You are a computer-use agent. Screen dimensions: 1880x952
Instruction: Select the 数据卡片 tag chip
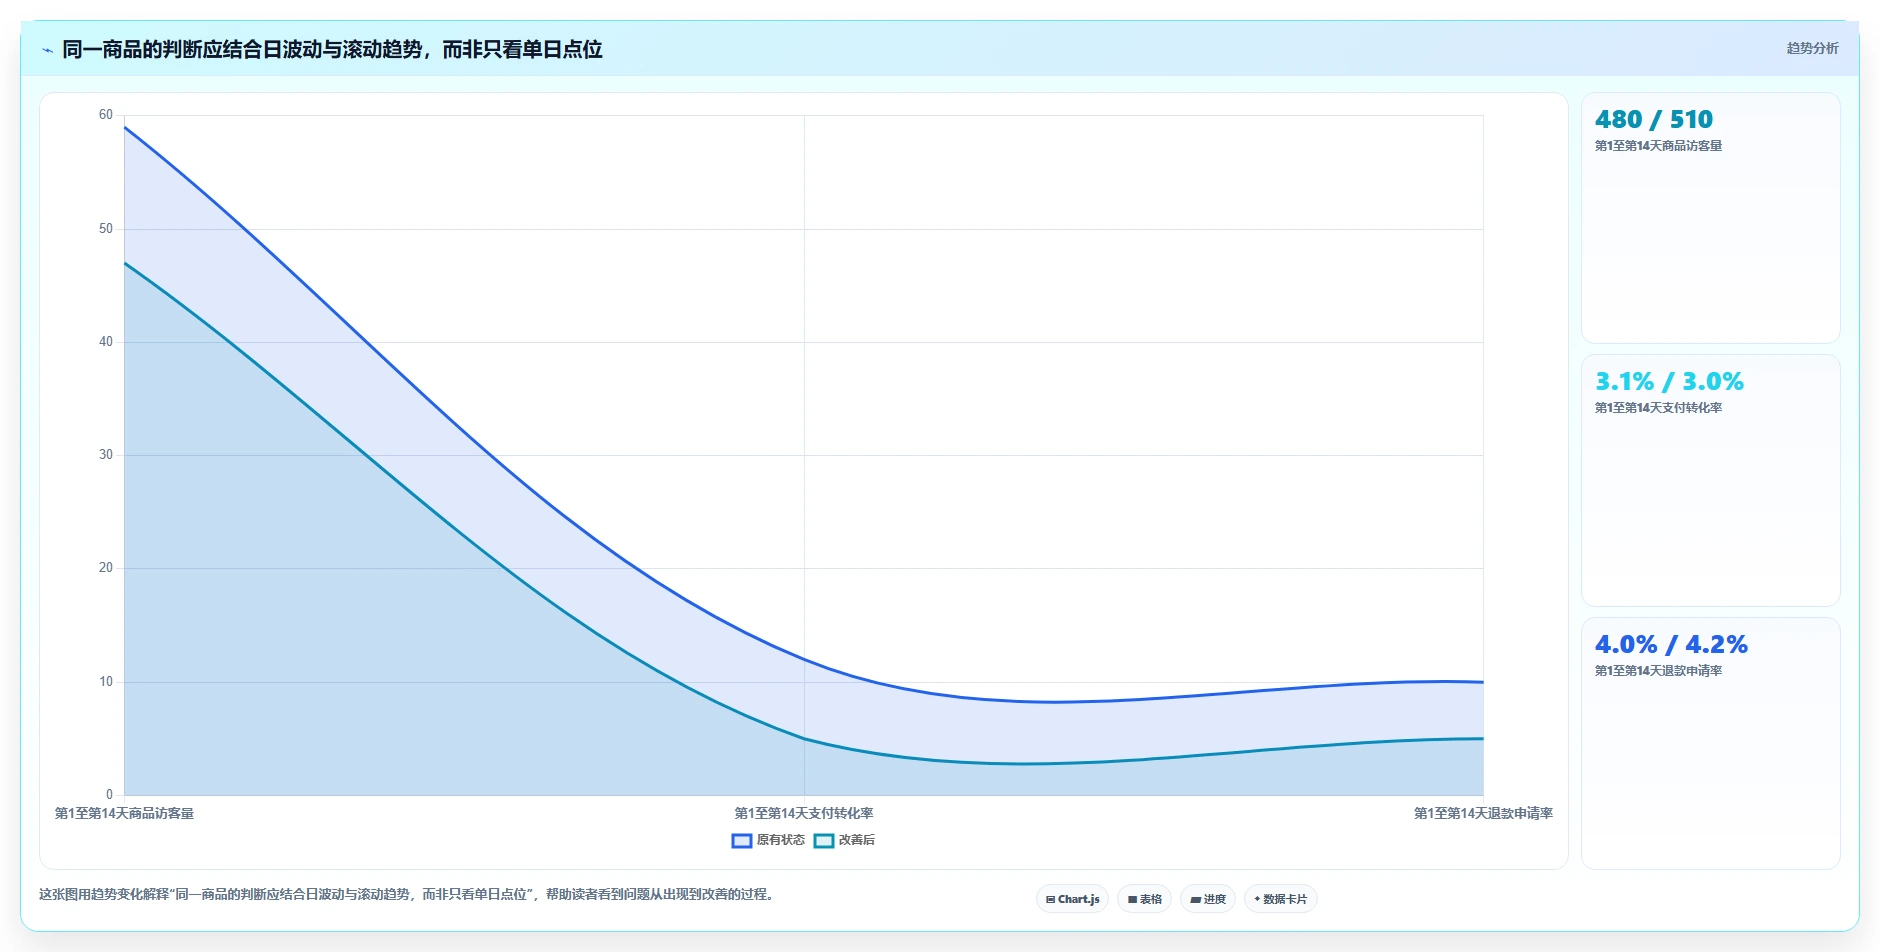click(x=1280, y=899)
